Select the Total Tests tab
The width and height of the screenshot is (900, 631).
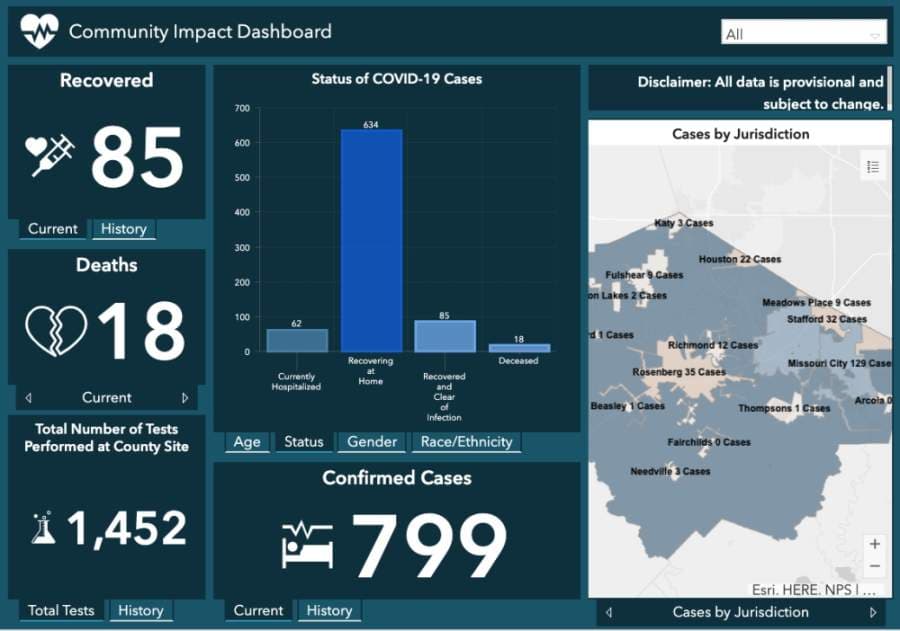[61, 610]
